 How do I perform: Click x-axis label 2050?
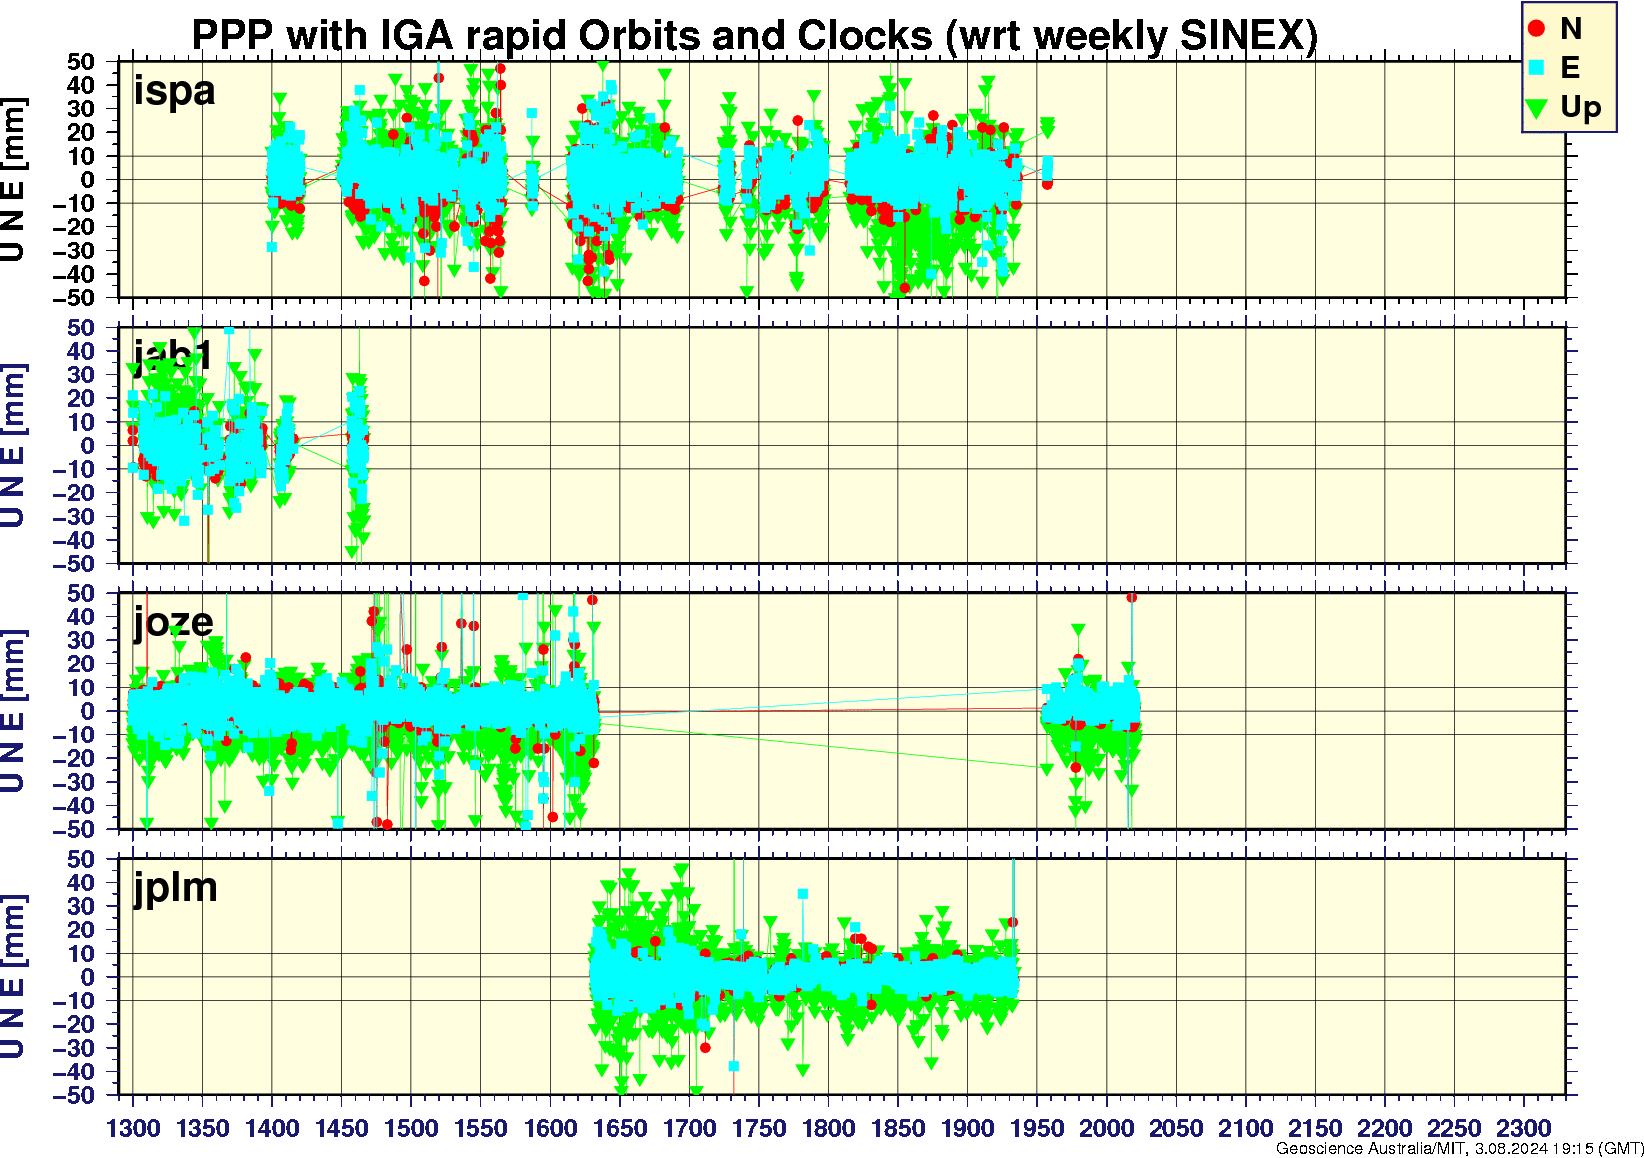coord(1175,1128)
